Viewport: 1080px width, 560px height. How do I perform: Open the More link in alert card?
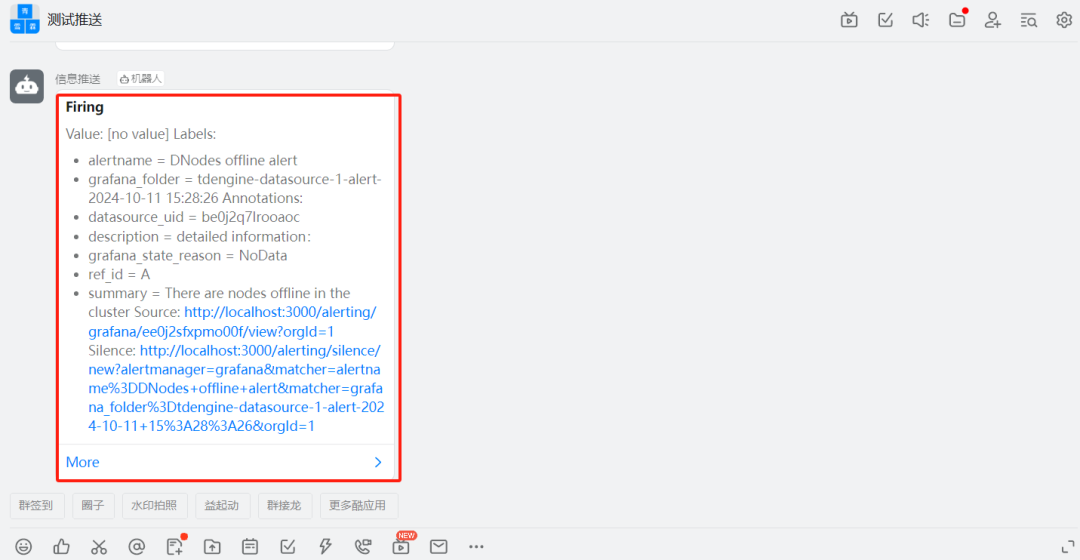(x=83, y=462)
